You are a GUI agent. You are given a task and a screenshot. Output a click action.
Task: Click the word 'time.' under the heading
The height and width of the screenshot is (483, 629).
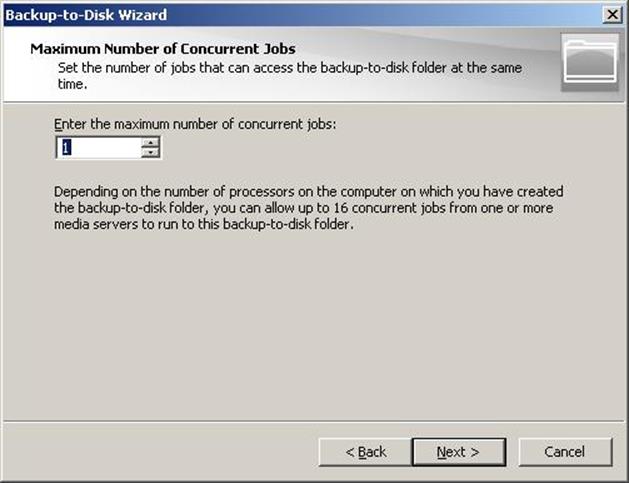tap(73, 84)
